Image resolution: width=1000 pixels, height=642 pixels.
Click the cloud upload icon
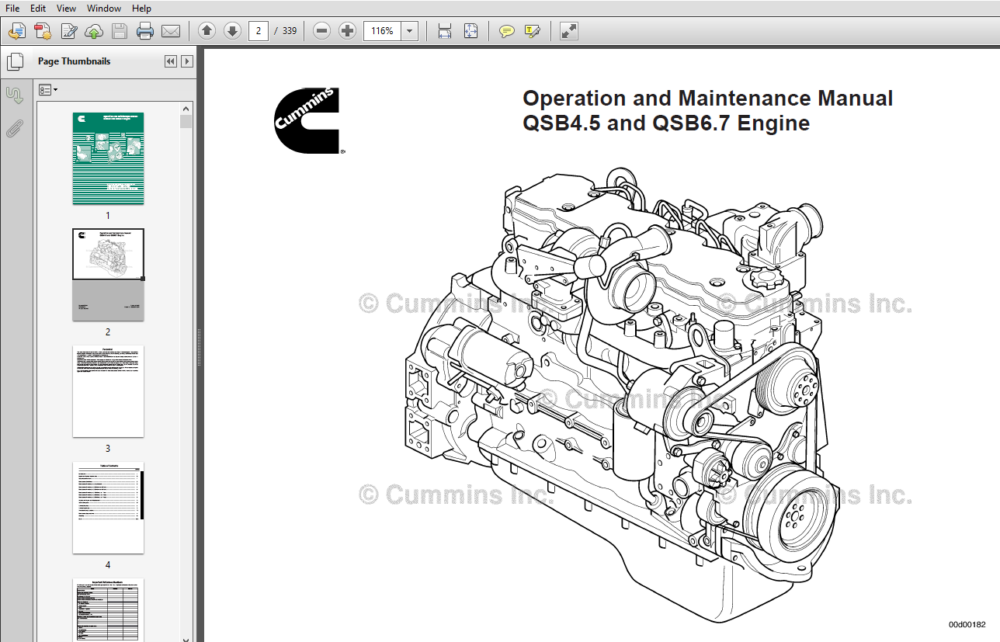click(x=94, y=31)
